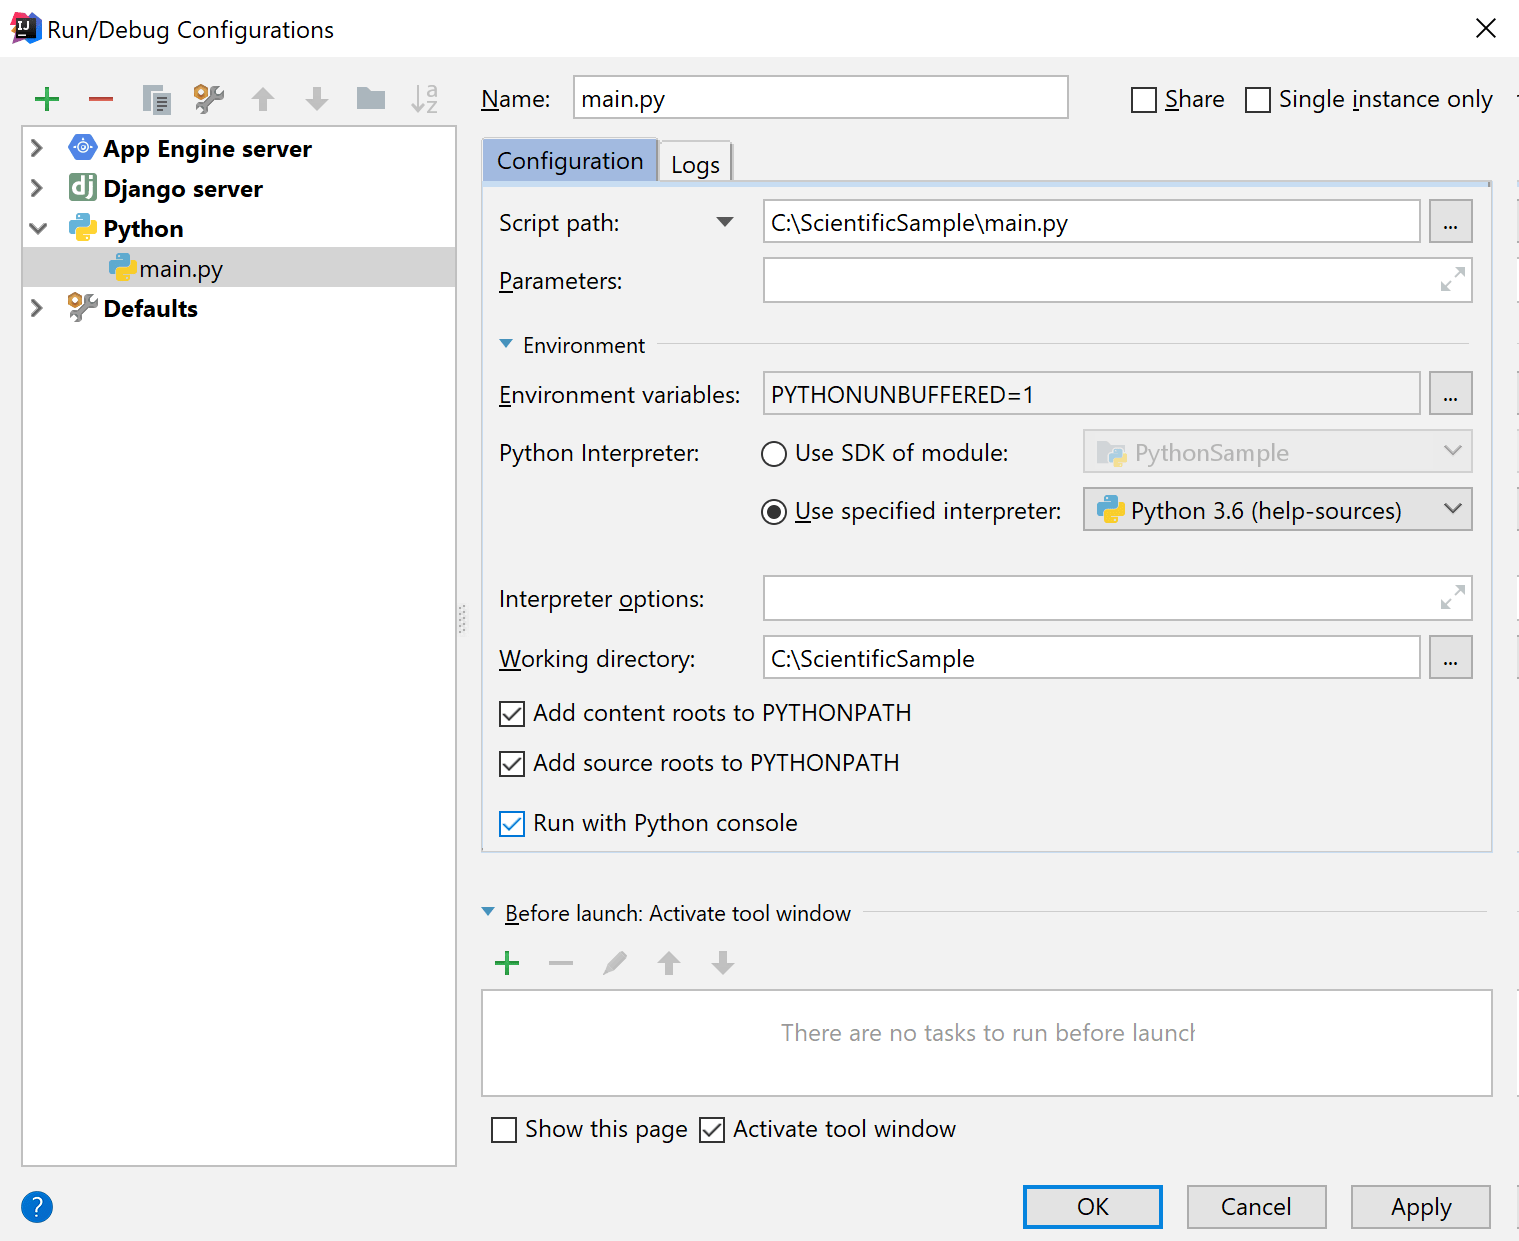
Task: Collapse the Before launch section
Action: (x=488, y=912)
